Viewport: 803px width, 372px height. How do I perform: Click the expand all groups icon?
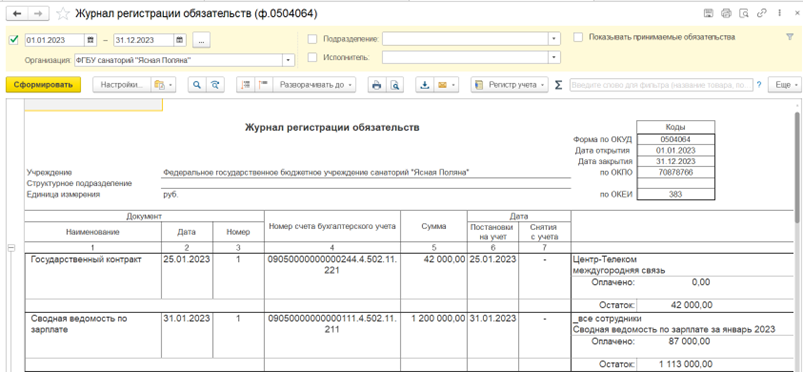click(x=263, y=86)
